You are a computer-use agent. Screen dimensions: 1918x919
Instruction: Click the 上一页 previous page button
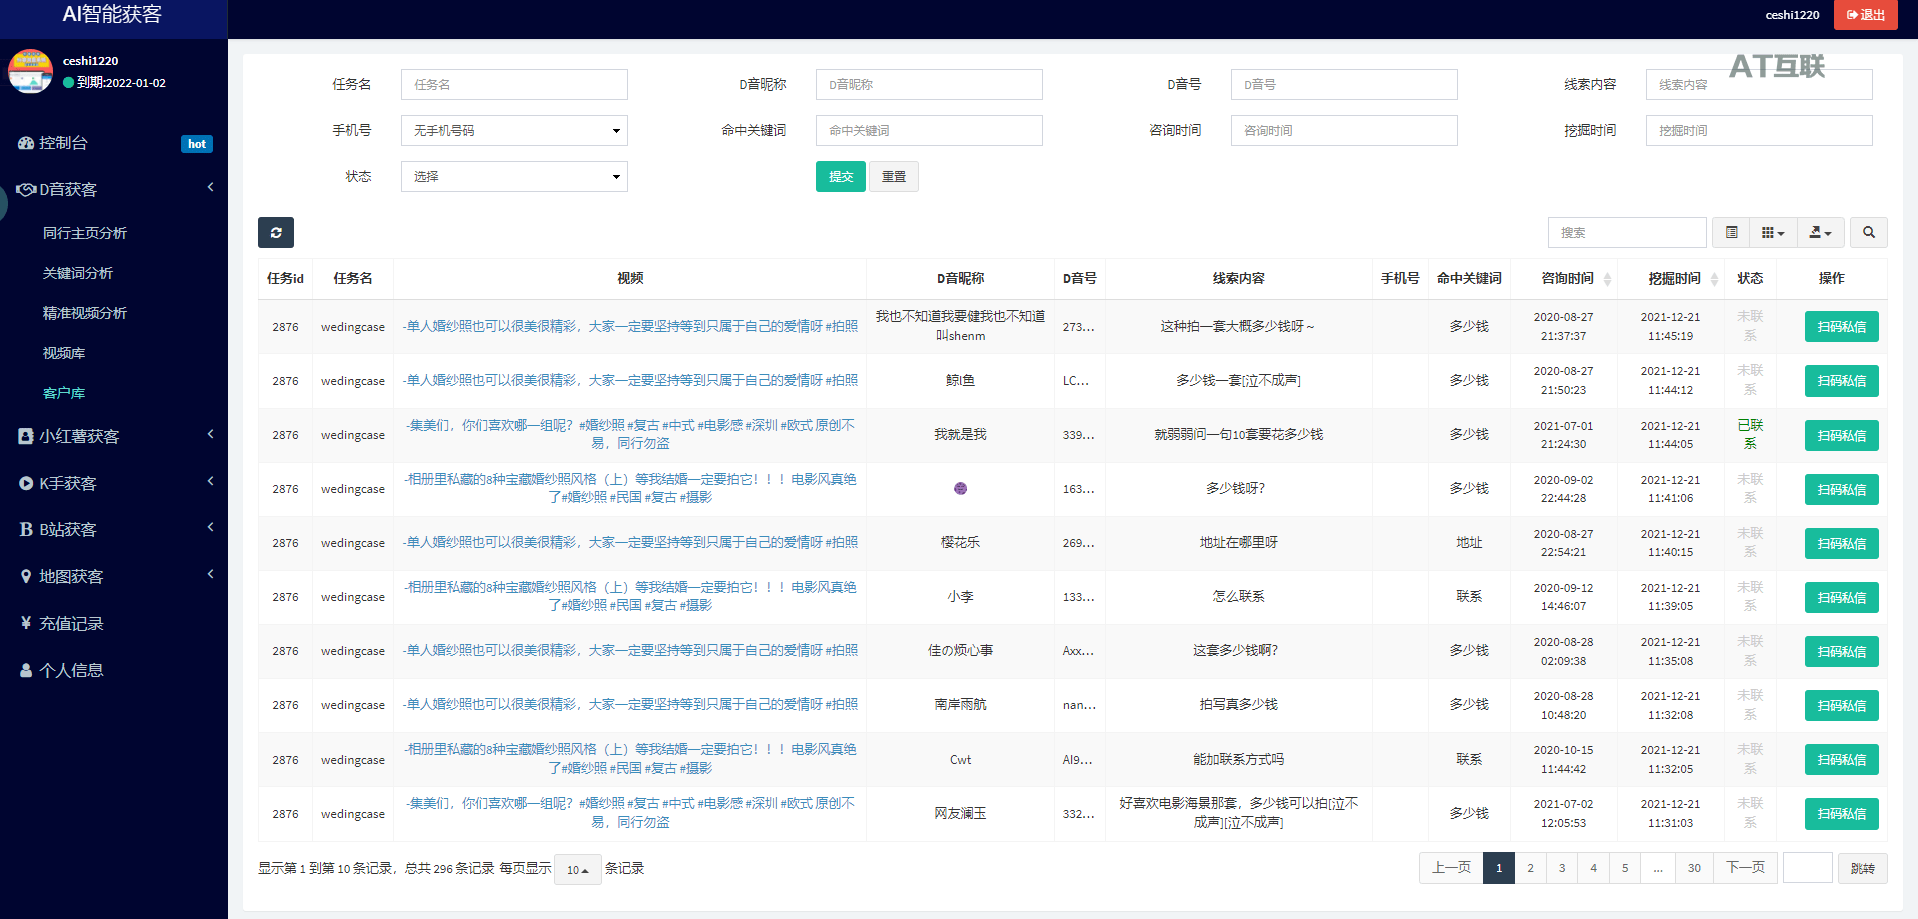(1451, 868)
